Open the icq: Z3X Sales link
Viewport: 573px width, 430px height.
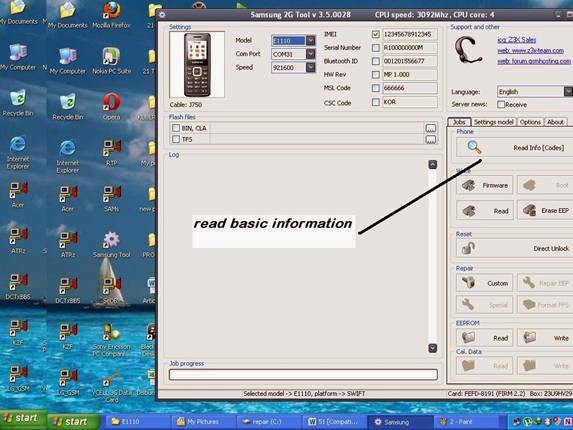click(x=516, y=39)
